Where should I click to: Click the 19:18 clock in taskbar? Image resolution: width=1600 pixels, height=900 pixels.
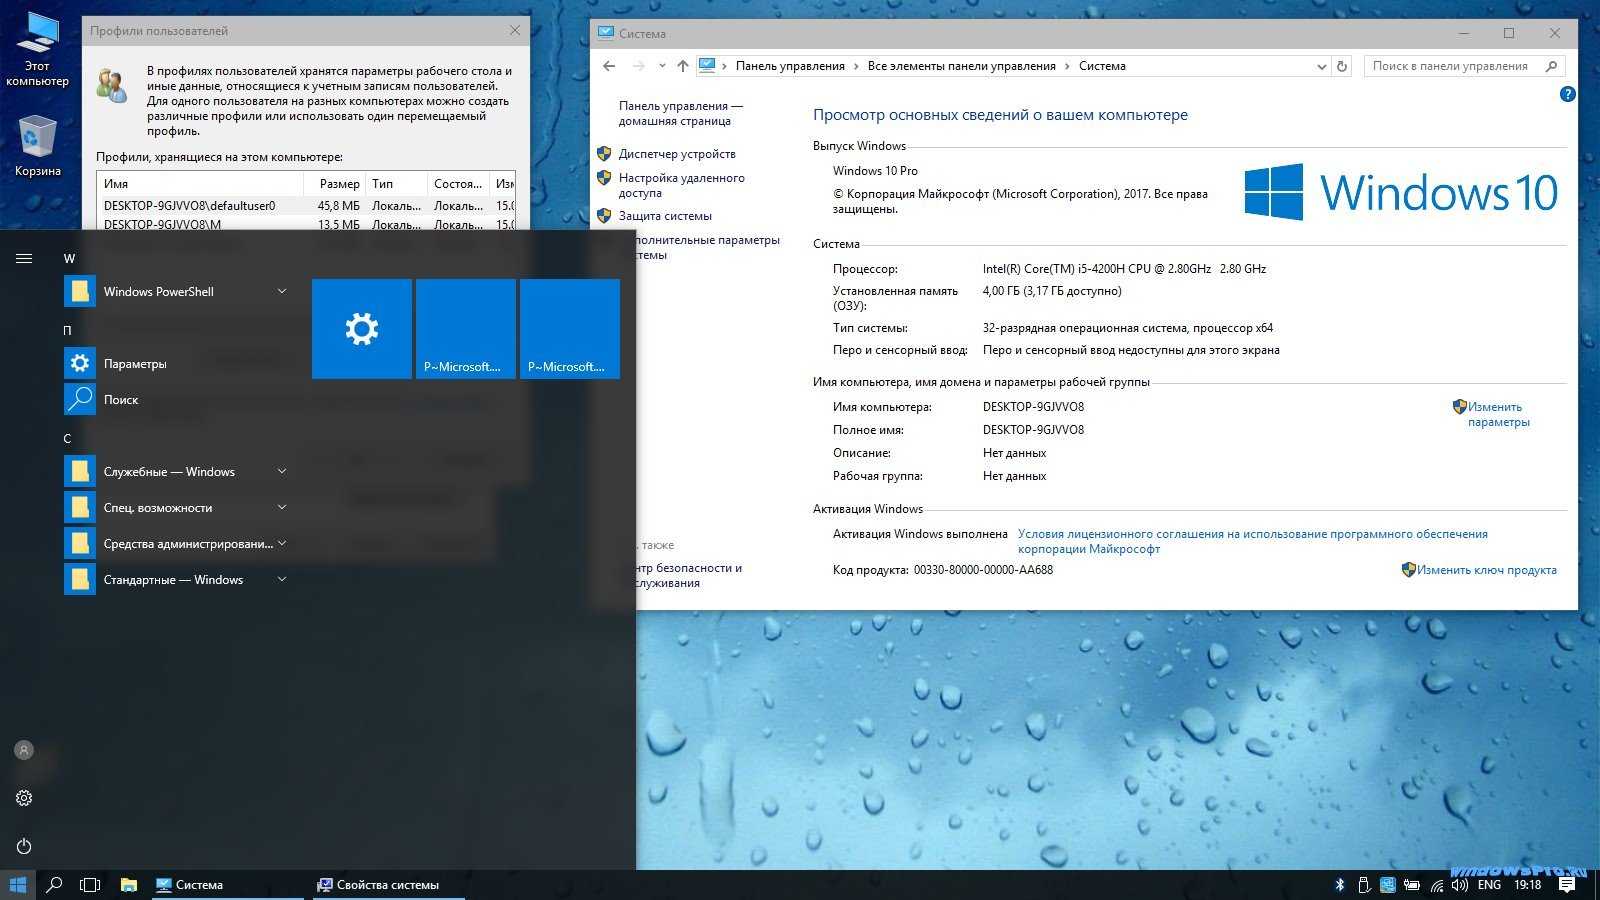[x=1527, y=885]
